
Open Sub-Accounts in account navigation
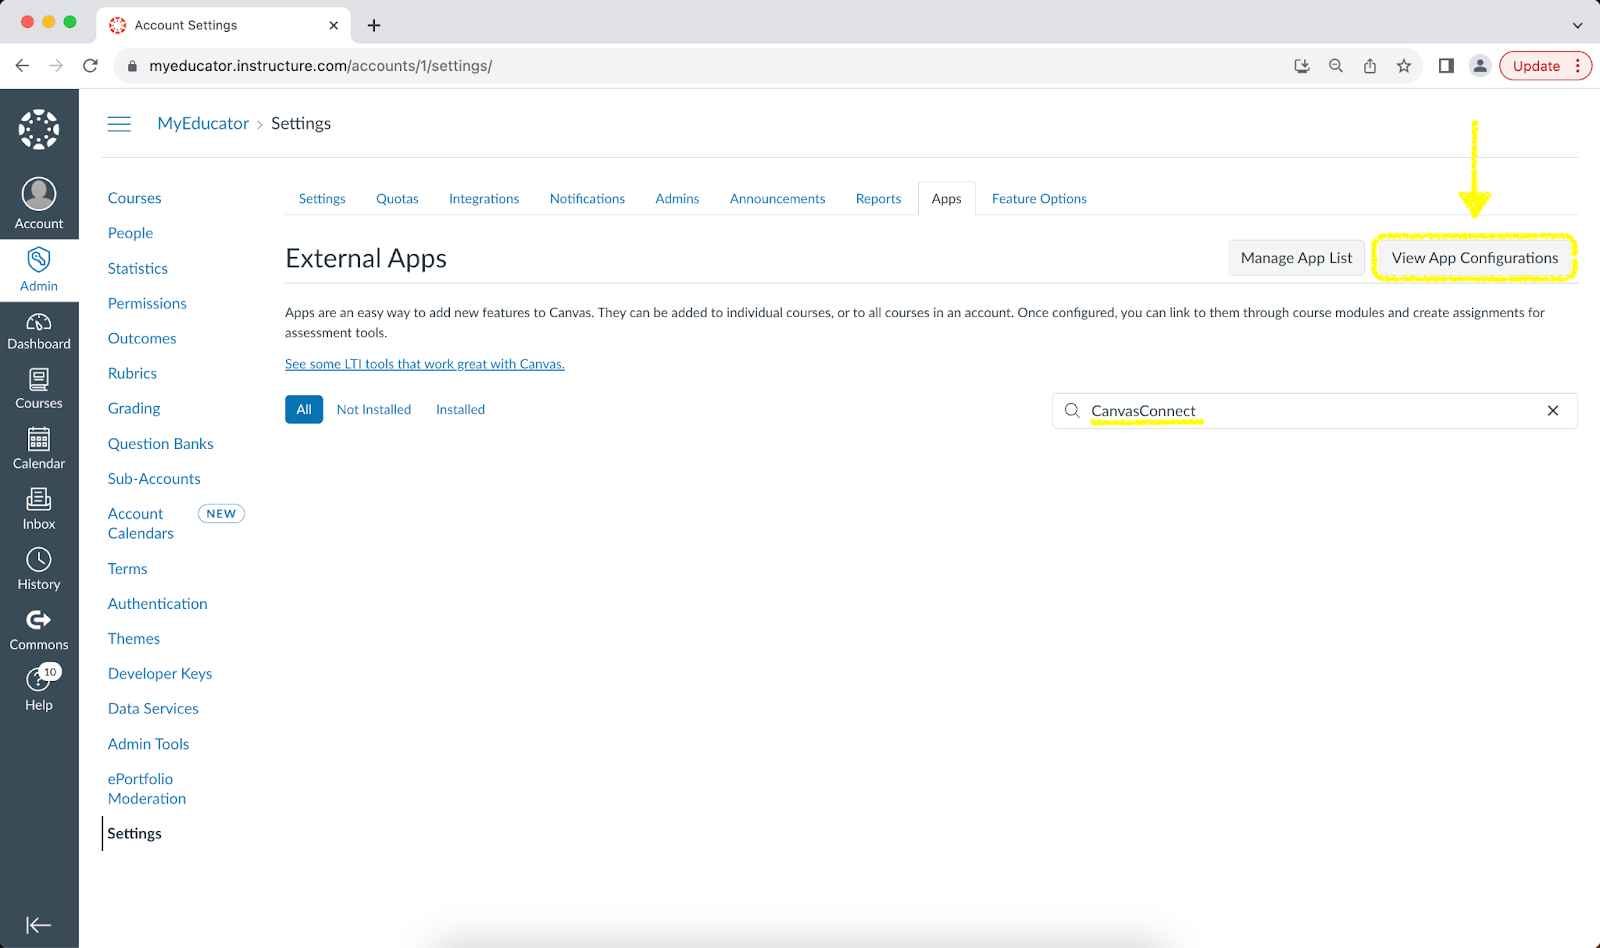(154, 479)
